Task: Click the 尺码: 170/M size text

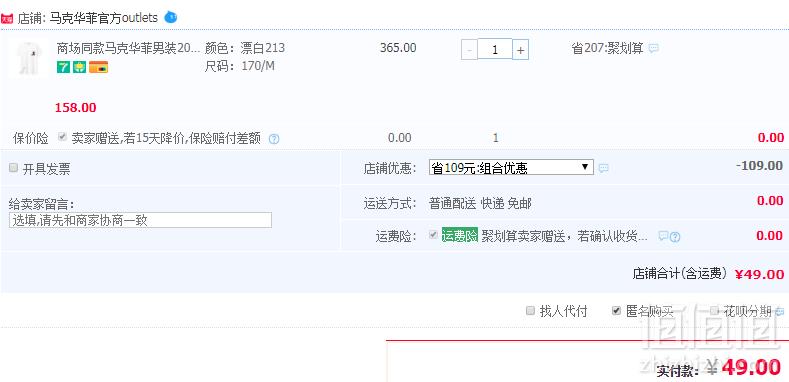Action: (240, 66)
